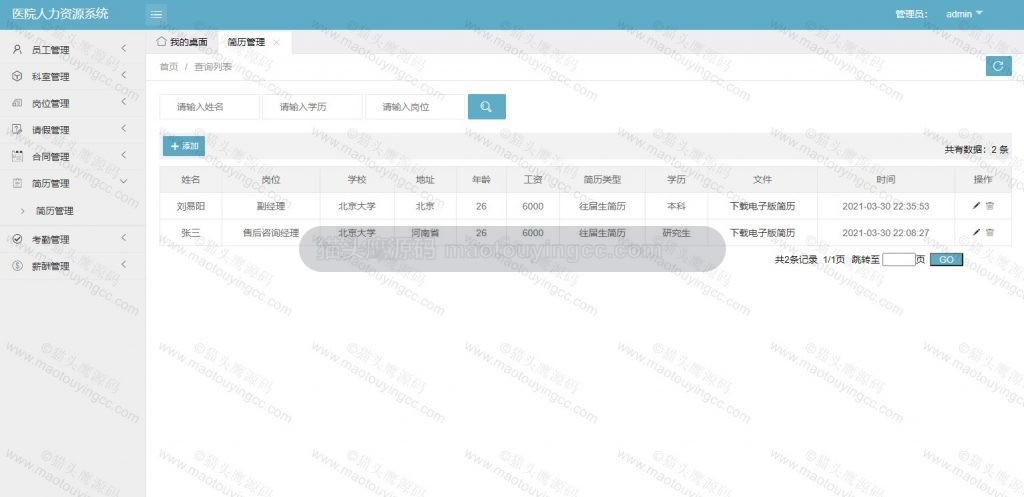
Task: Expand the 合同管理 chevron
Action: coord(123,155)
